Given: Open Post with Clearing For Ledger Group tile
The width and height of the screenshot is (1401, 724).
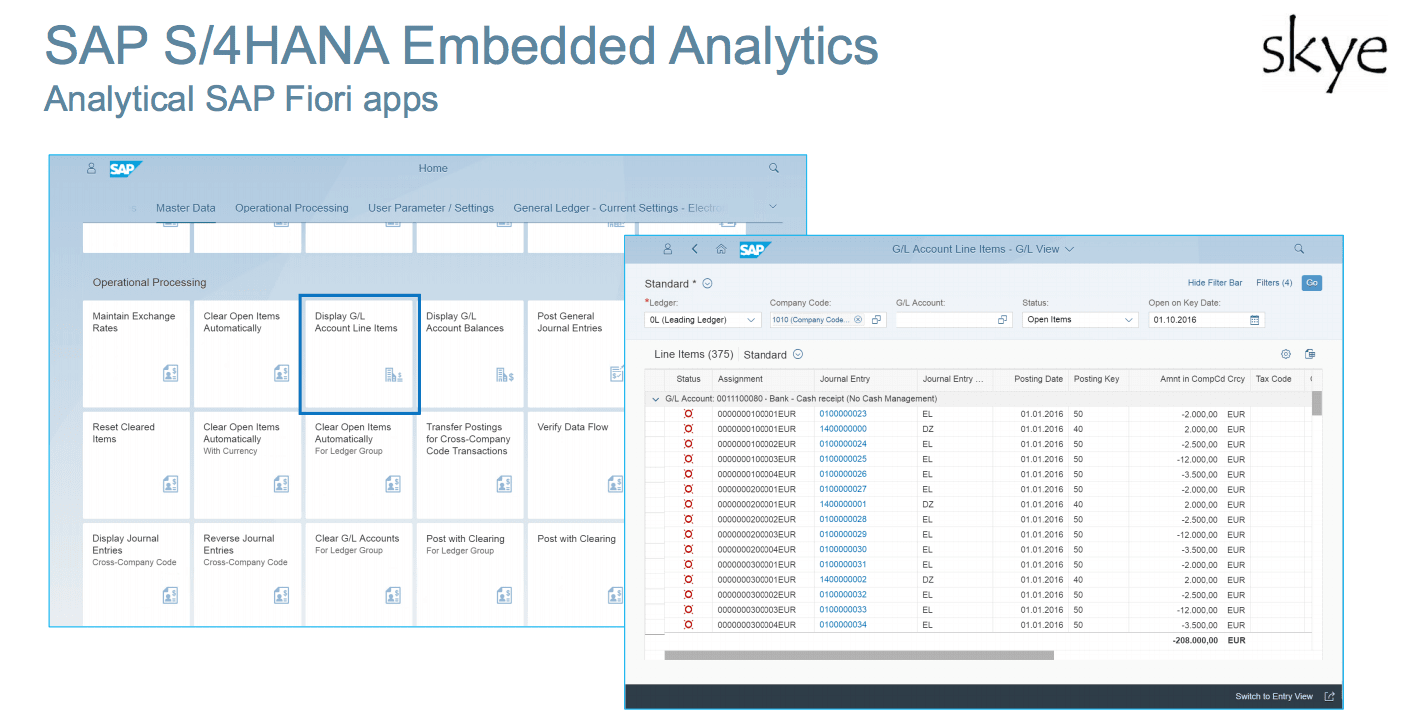Looking at the screenshot, I should (469, 576).
